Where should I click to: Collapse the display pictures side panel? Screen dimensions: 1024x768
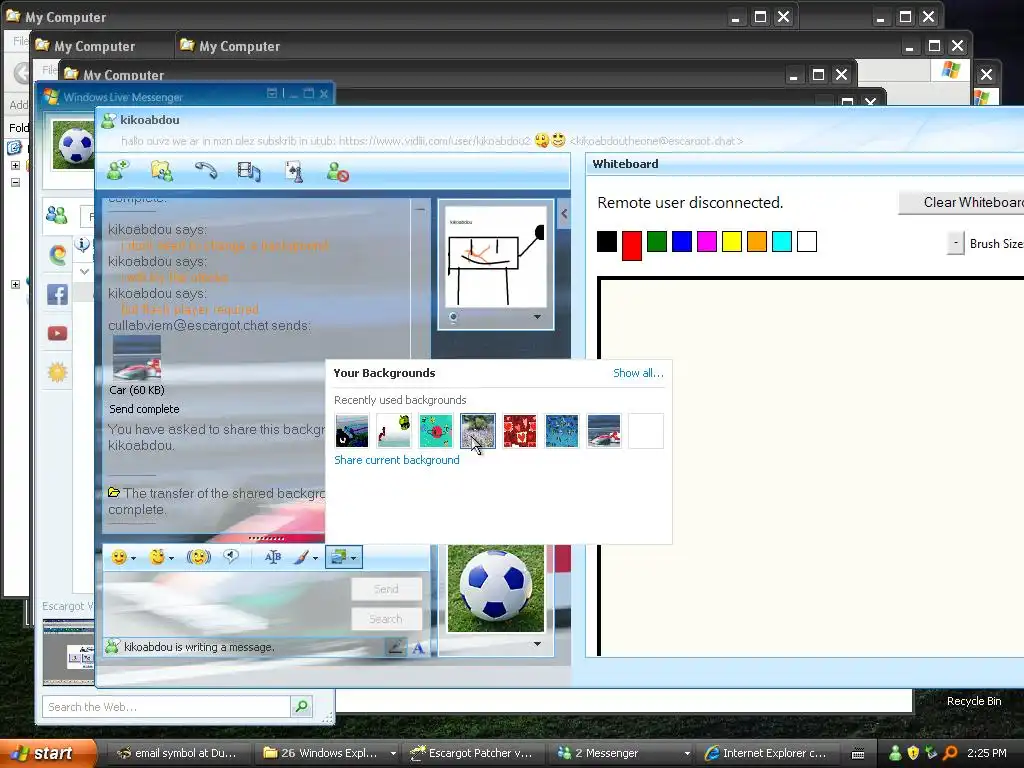pyautogui.click(x=564, y=213)
